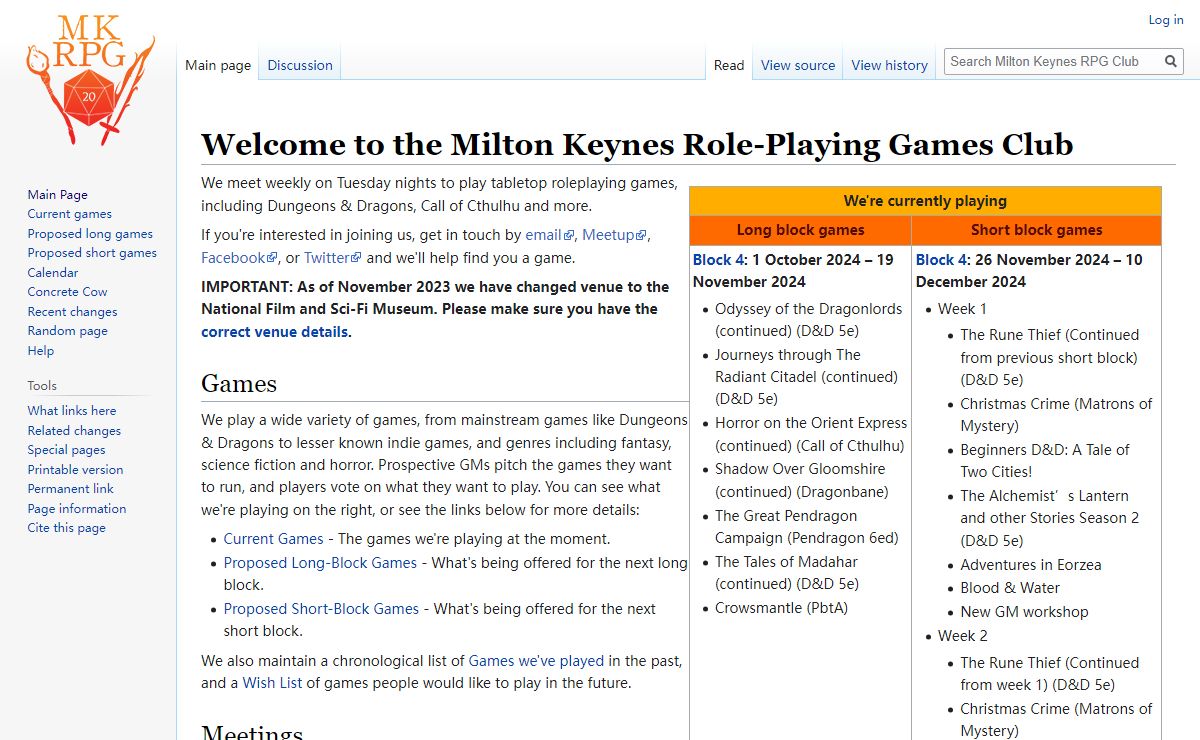Open Related changes tool
Screen dimensions: 1200x740
(74, 431)
